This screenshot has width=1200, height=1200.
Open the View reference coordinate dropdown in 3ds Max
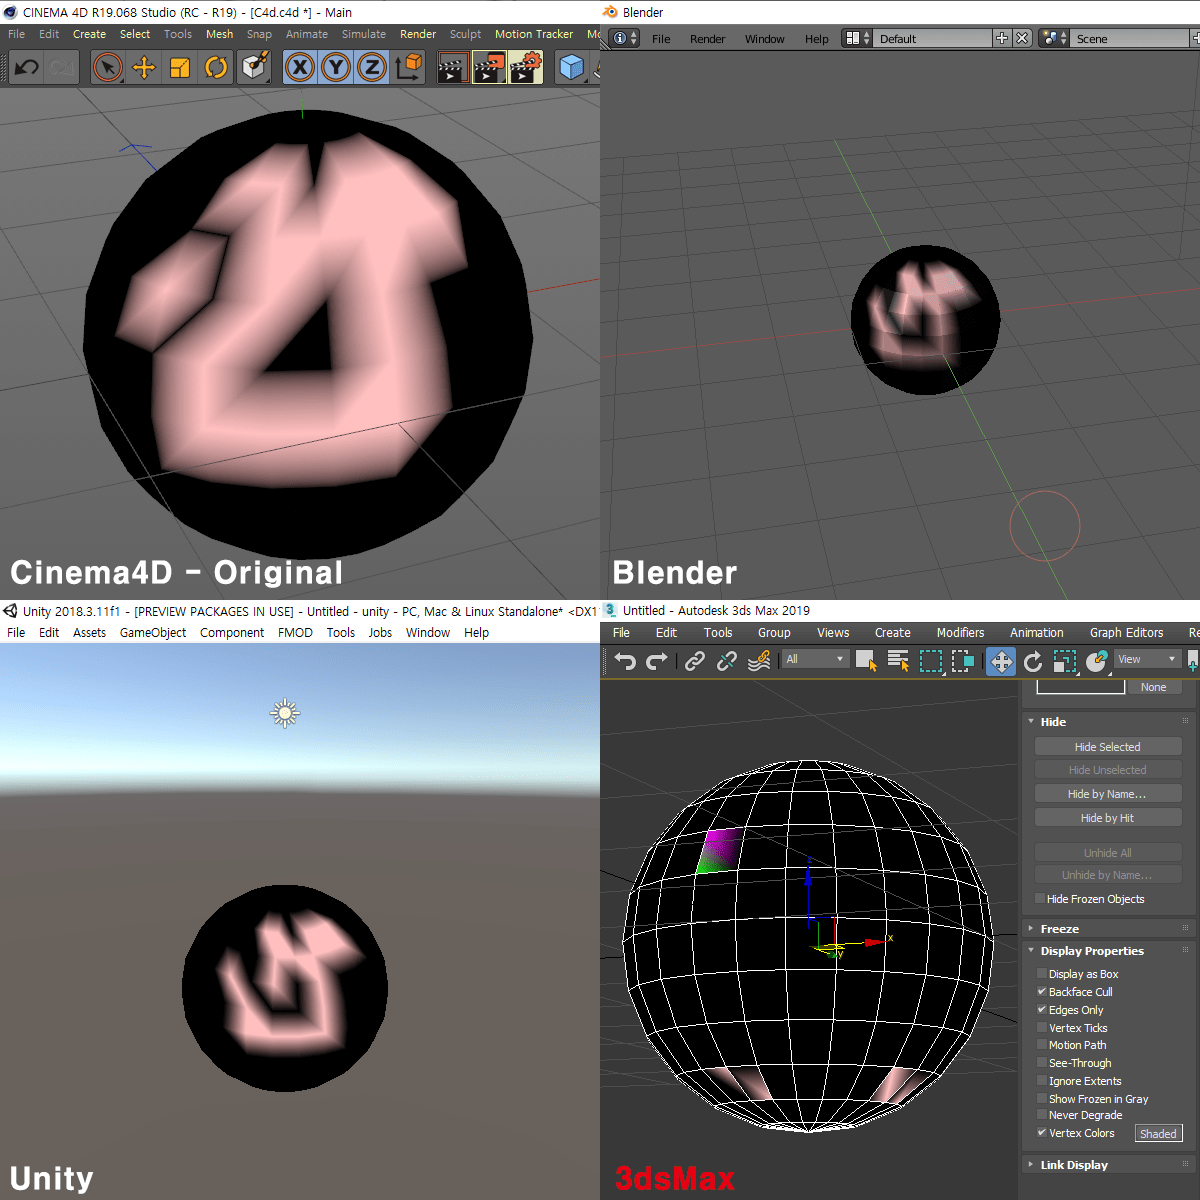(1148, 659)
